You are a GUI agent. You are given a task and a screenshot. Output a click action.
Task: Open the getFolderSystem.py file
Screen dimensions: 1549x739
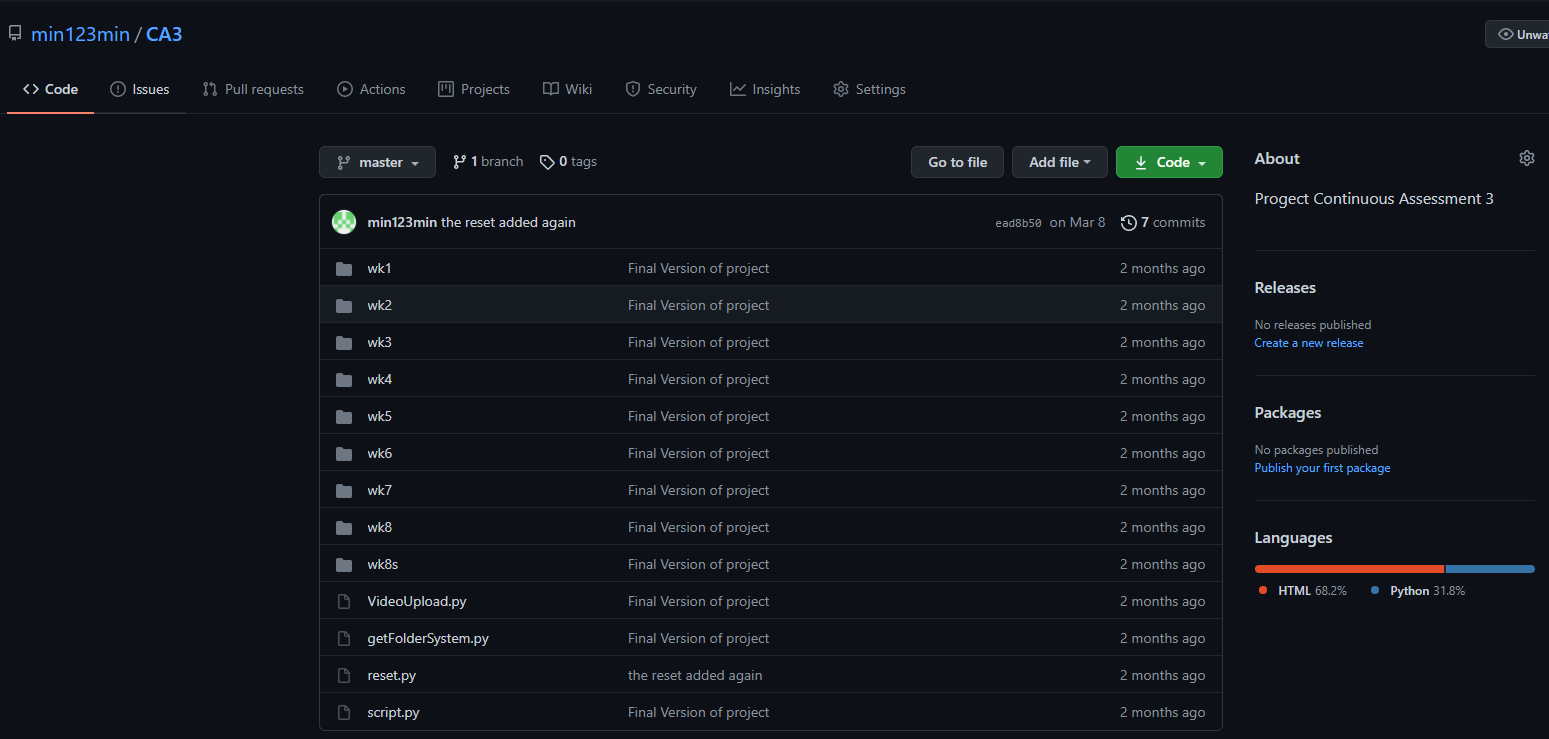(428, 639)
